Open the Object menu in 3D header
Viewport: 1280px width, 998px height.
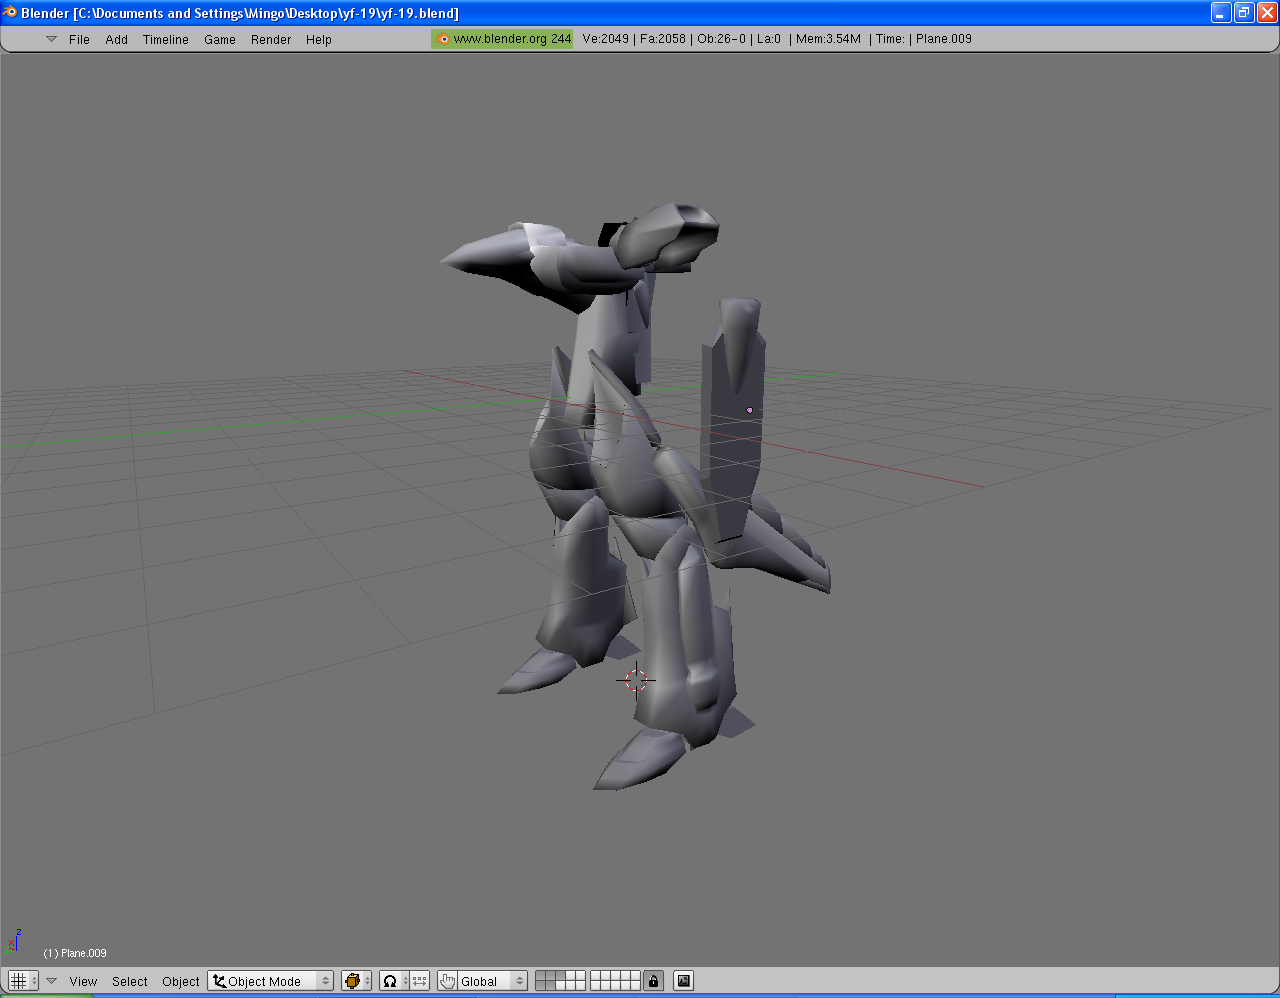coord(181,981)
